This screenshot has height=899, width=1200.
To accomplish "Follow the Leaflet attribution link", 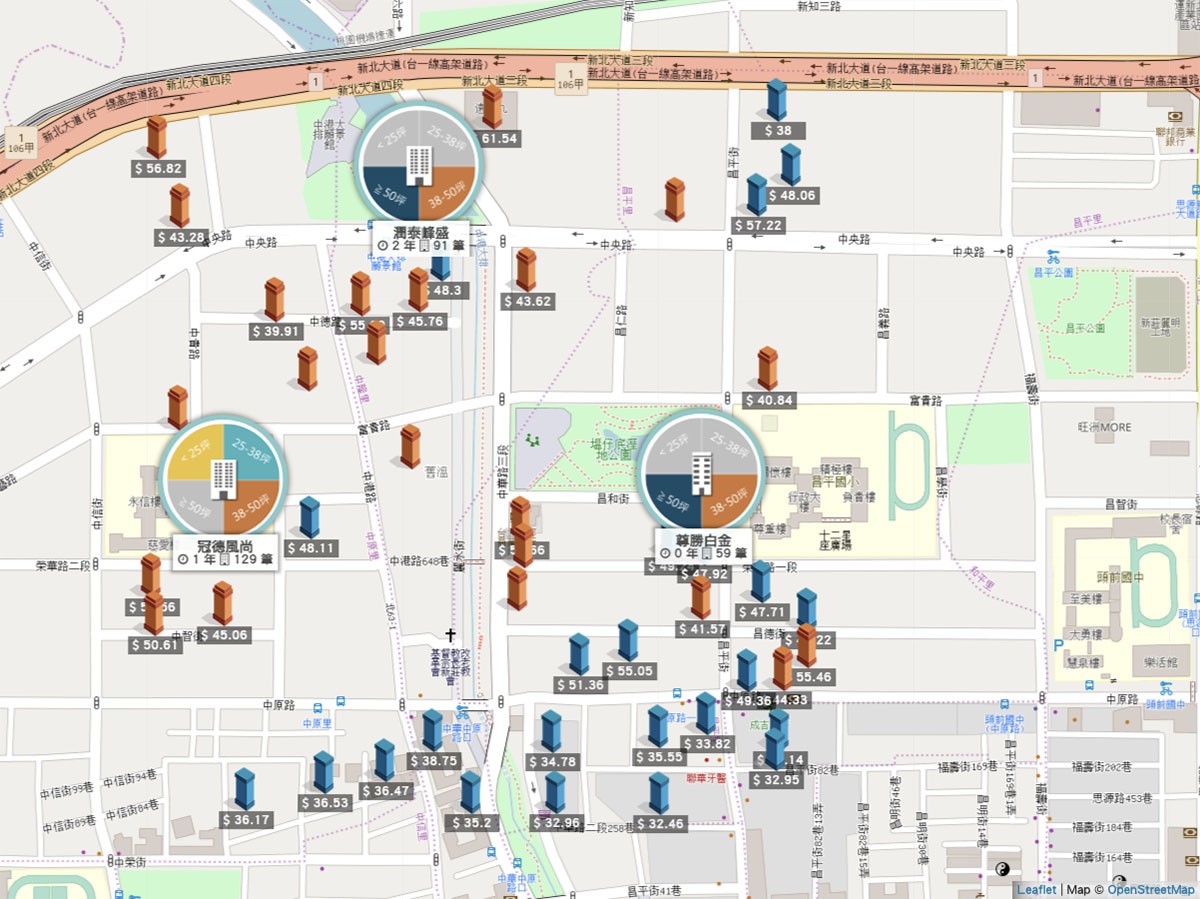I will tap(1036, 890).
